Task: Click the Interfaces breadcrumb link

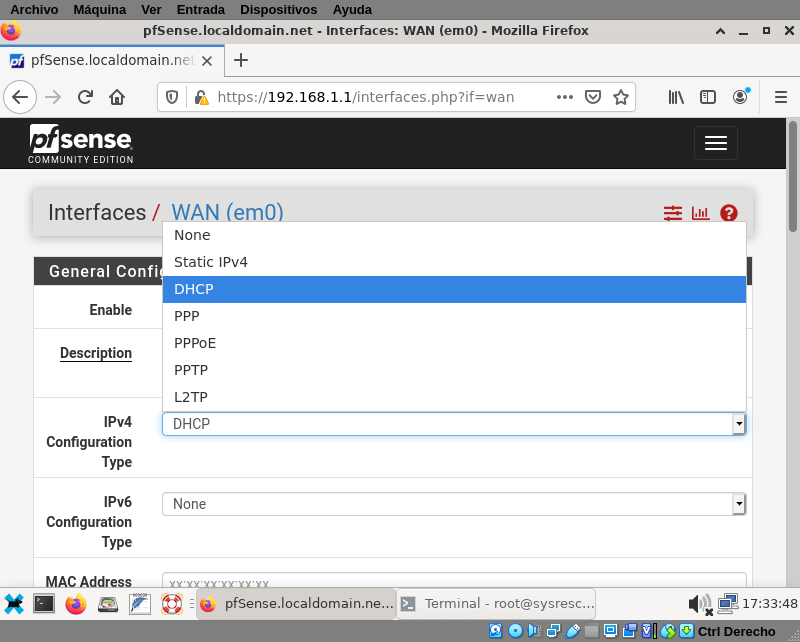Action: point(97,213)
